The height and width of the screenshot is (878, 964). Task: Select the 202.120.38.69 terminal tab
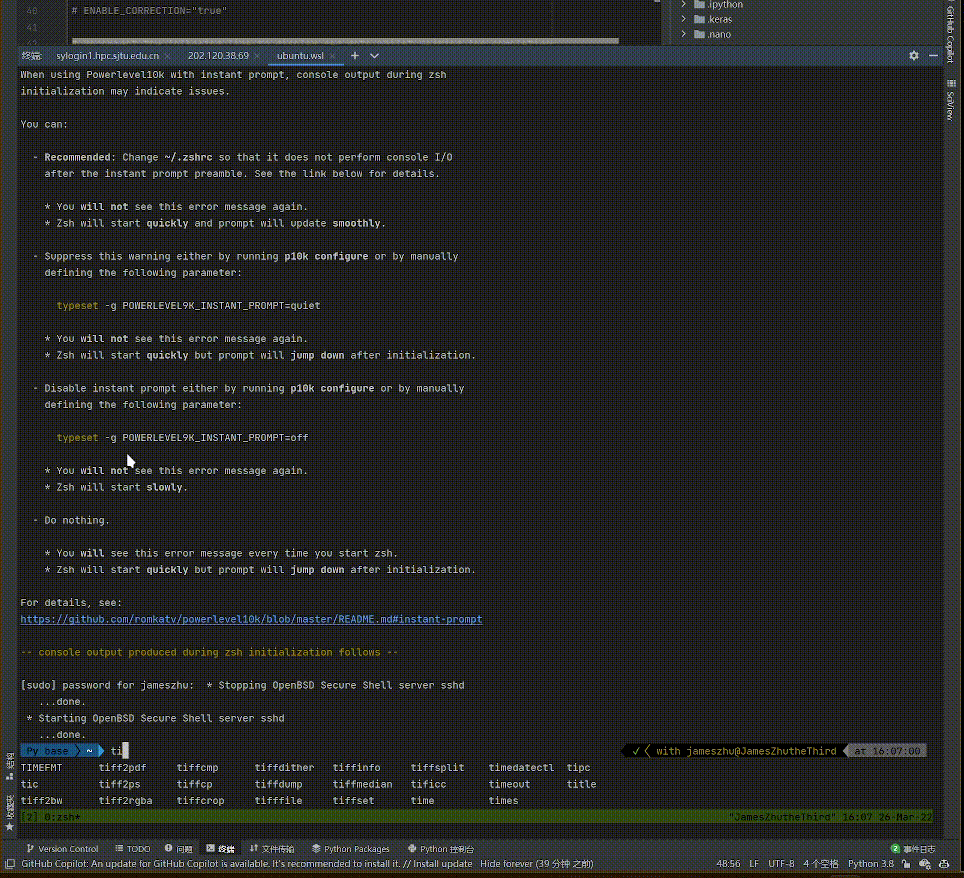point(220,56)
